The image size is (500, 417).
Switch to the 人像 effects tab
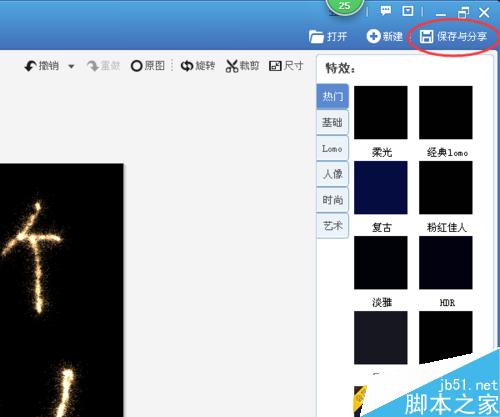[x=332, y=174]
